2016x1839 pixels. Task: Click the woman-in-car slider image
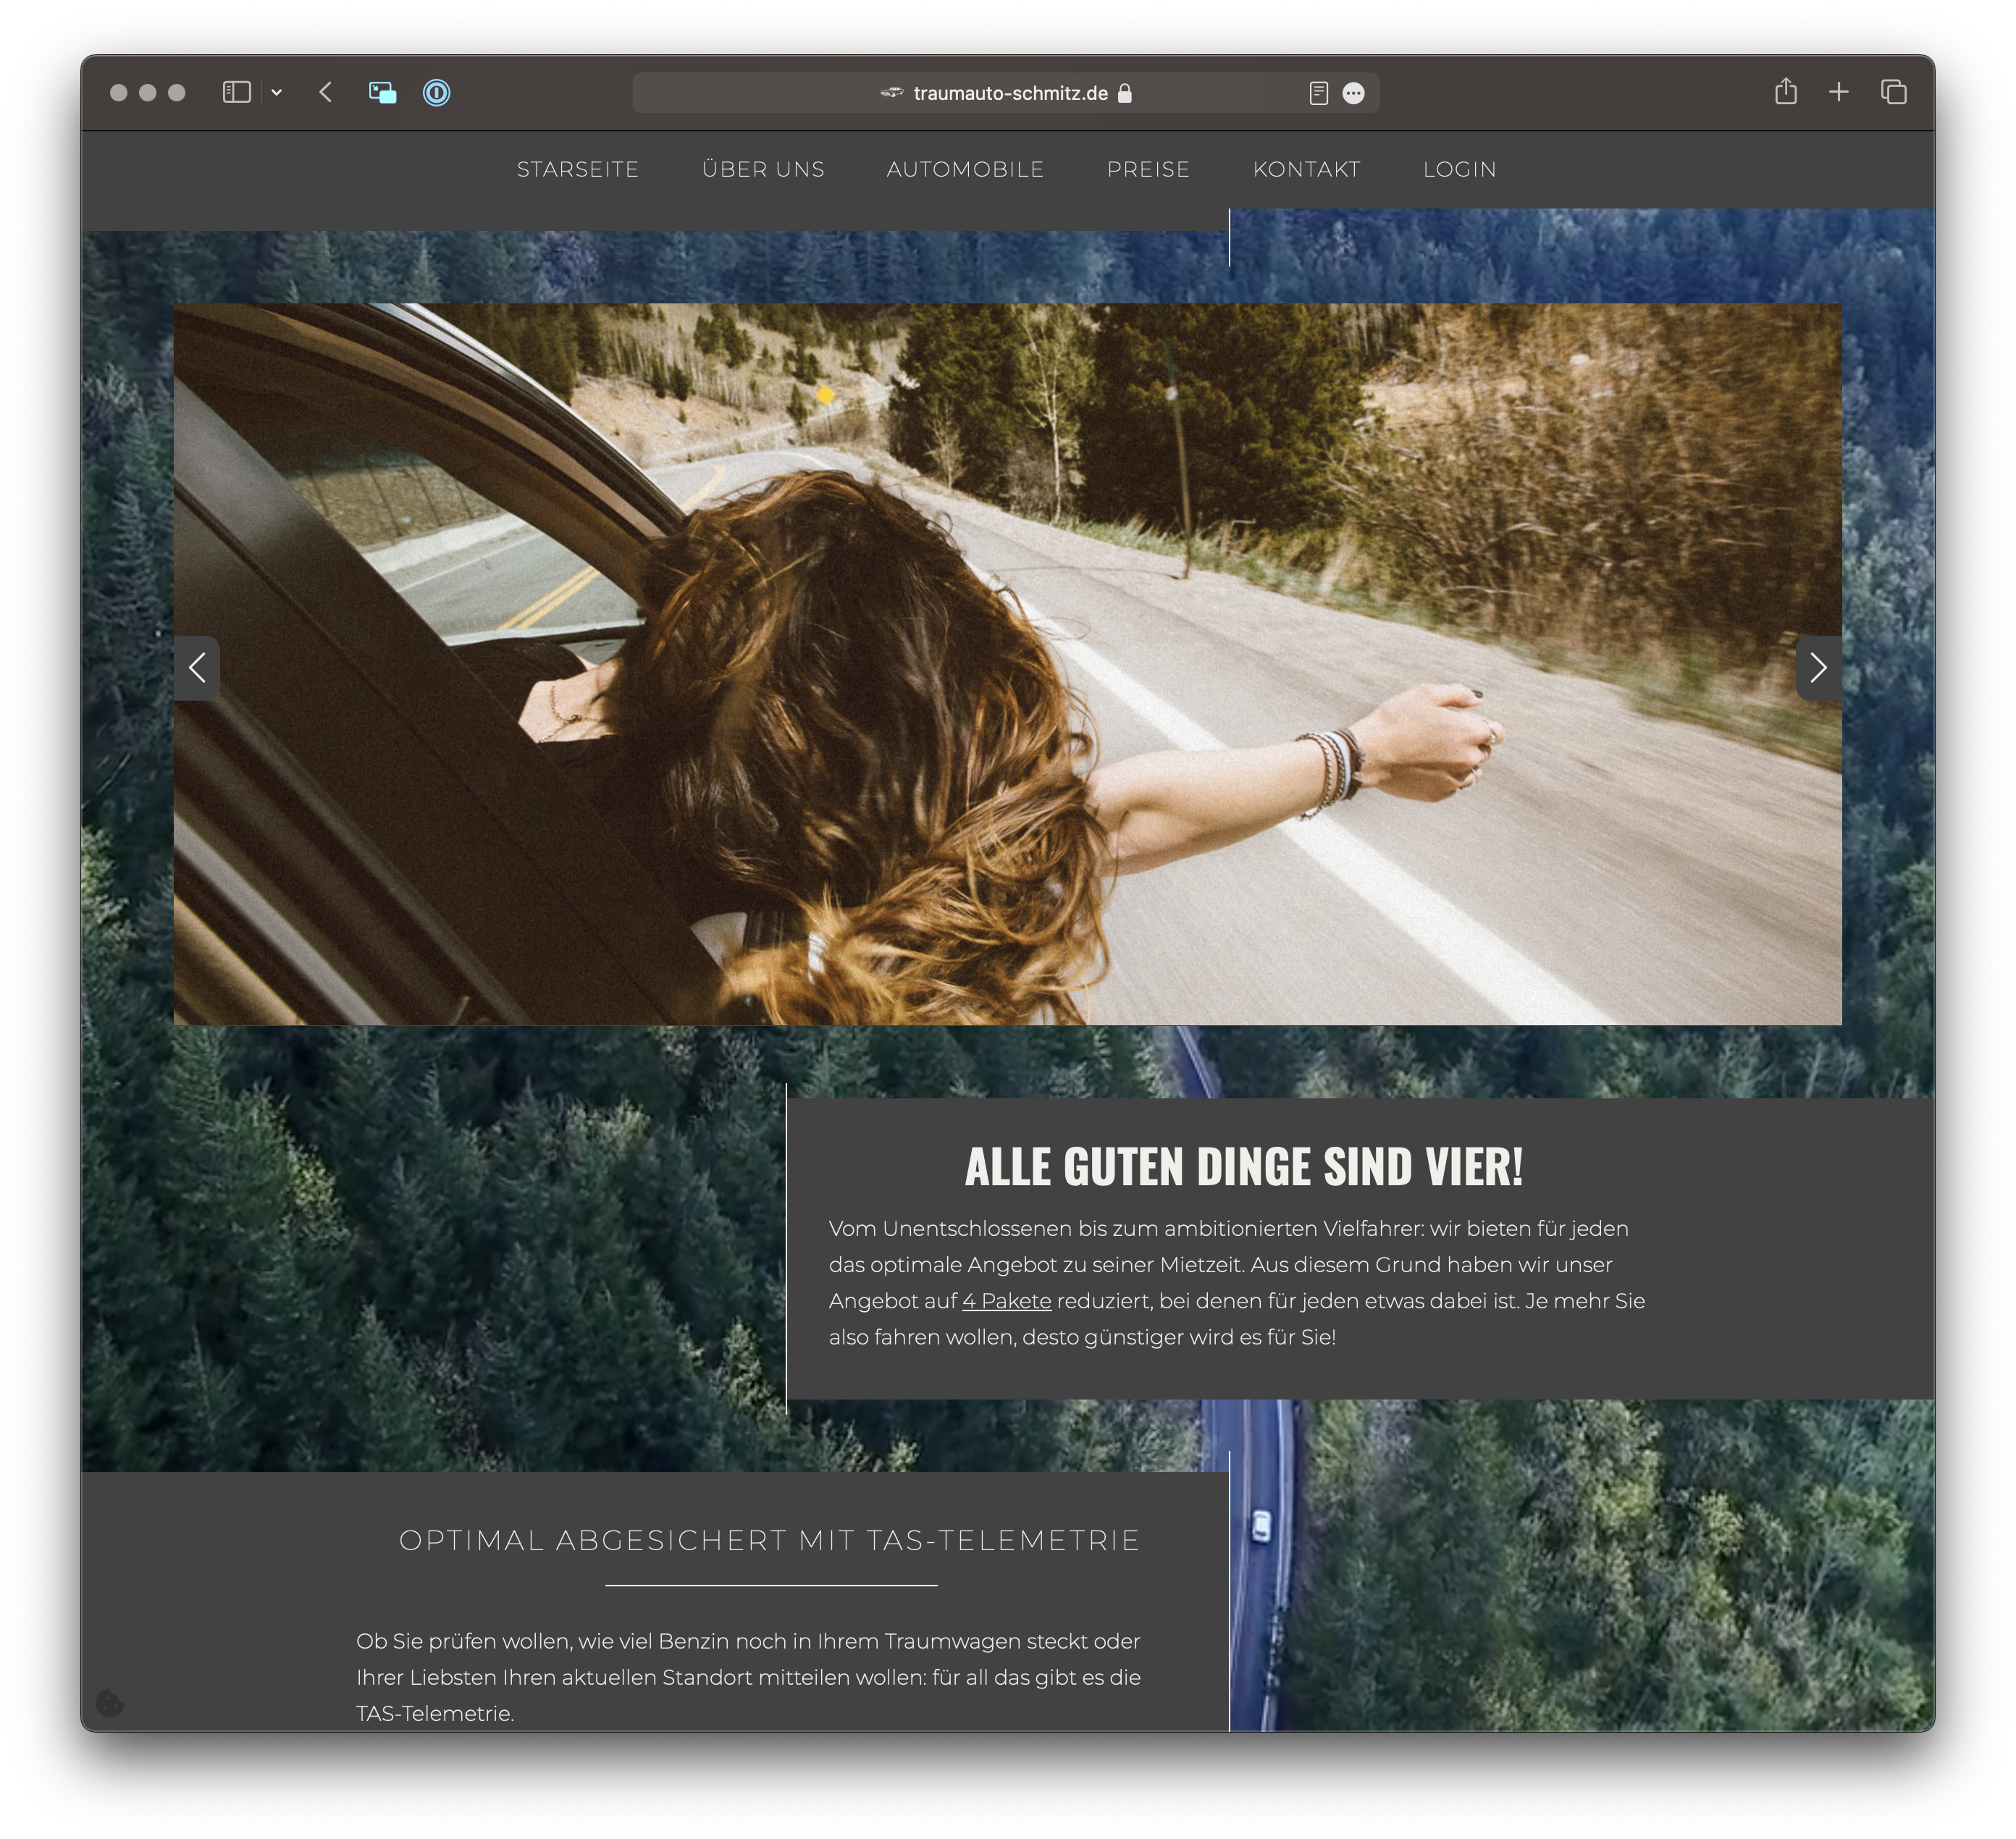(1007, 664)
